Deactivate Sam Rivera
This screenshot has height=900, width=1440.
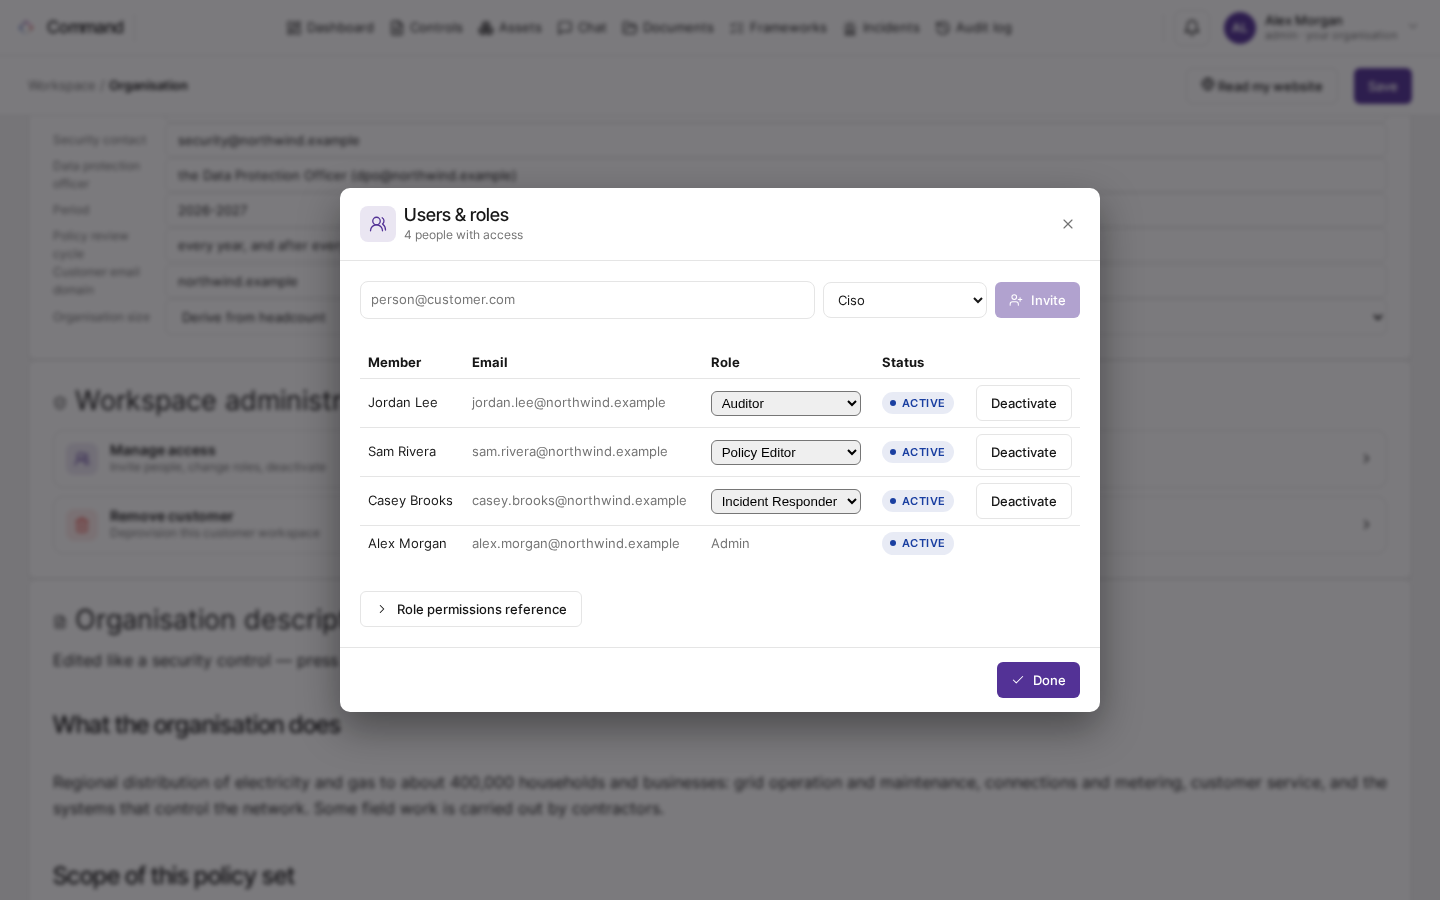1024,452
